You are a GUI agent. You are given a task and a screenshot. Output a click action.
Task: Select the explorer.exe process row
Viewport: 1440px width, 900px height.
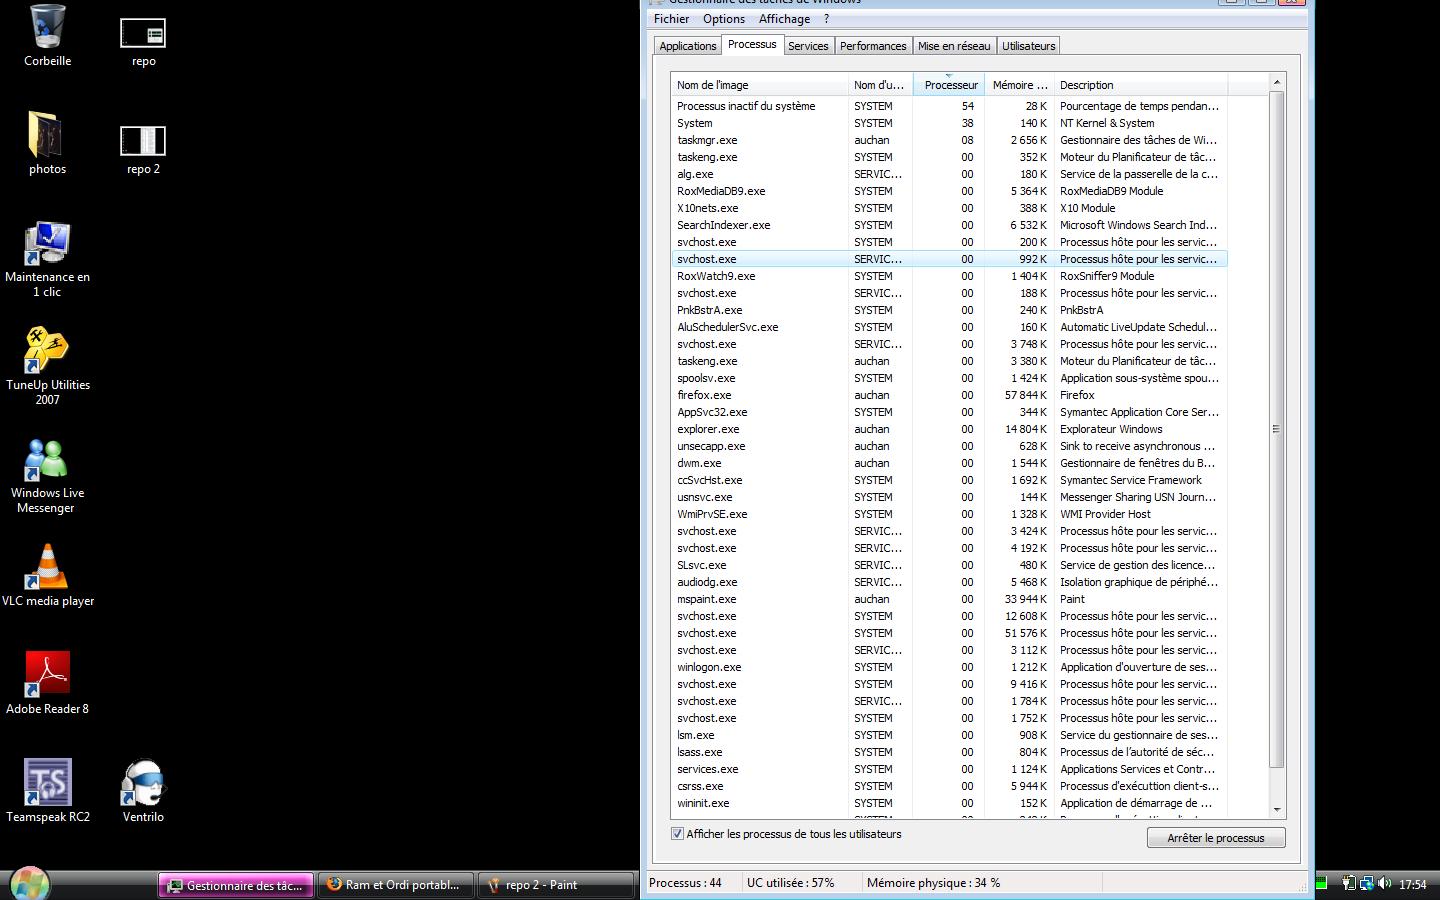point(949,429)
